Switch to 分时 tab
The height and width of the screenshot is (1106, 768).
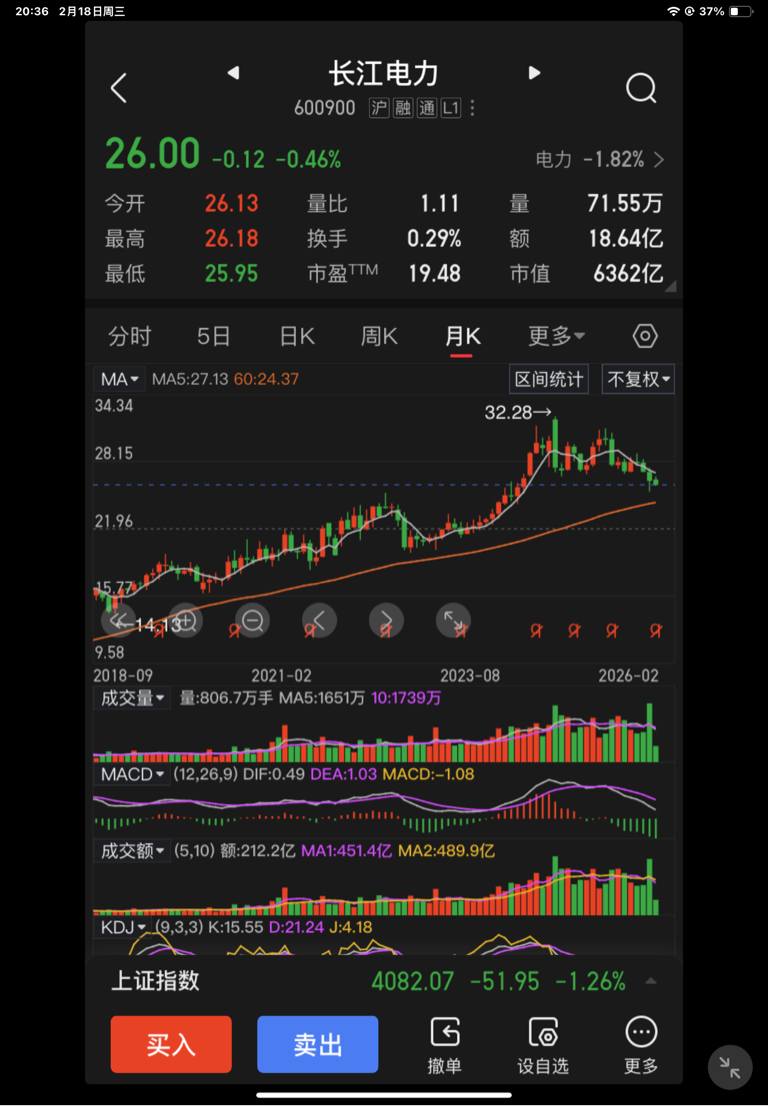click(130, 336)
